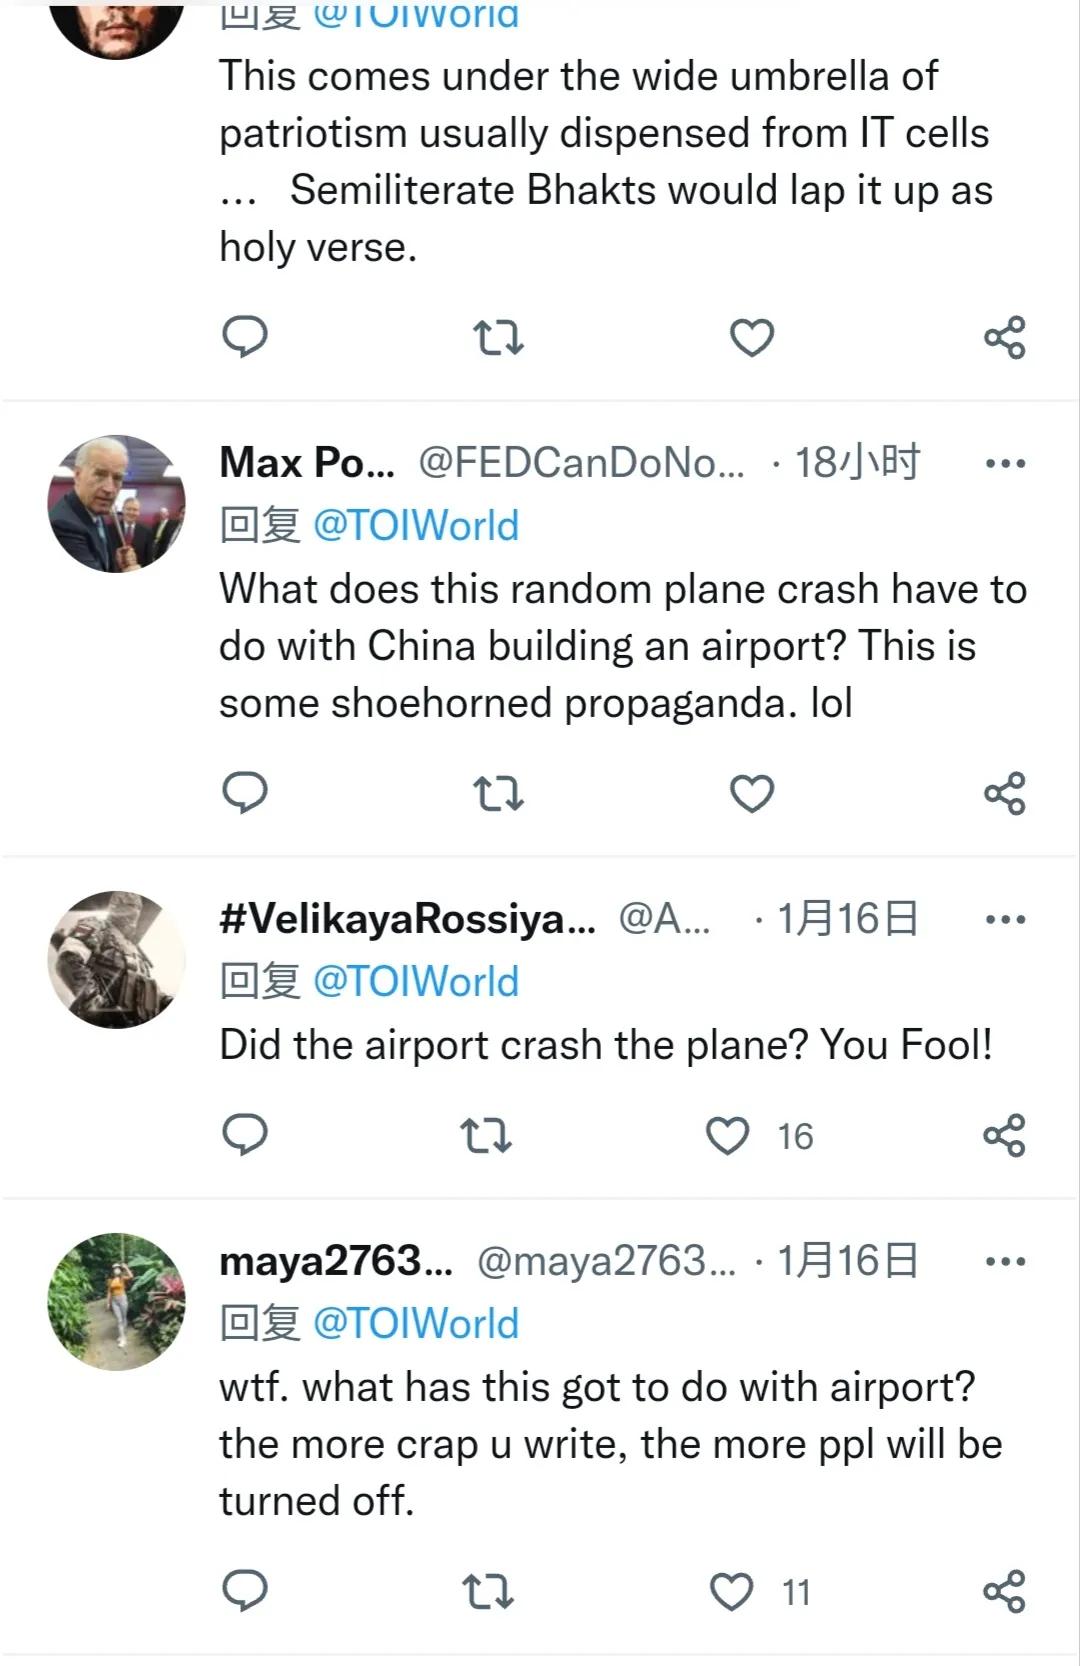Share maya2763's tweet
This screenshot has height=1666, width=1080.
1005,1592
